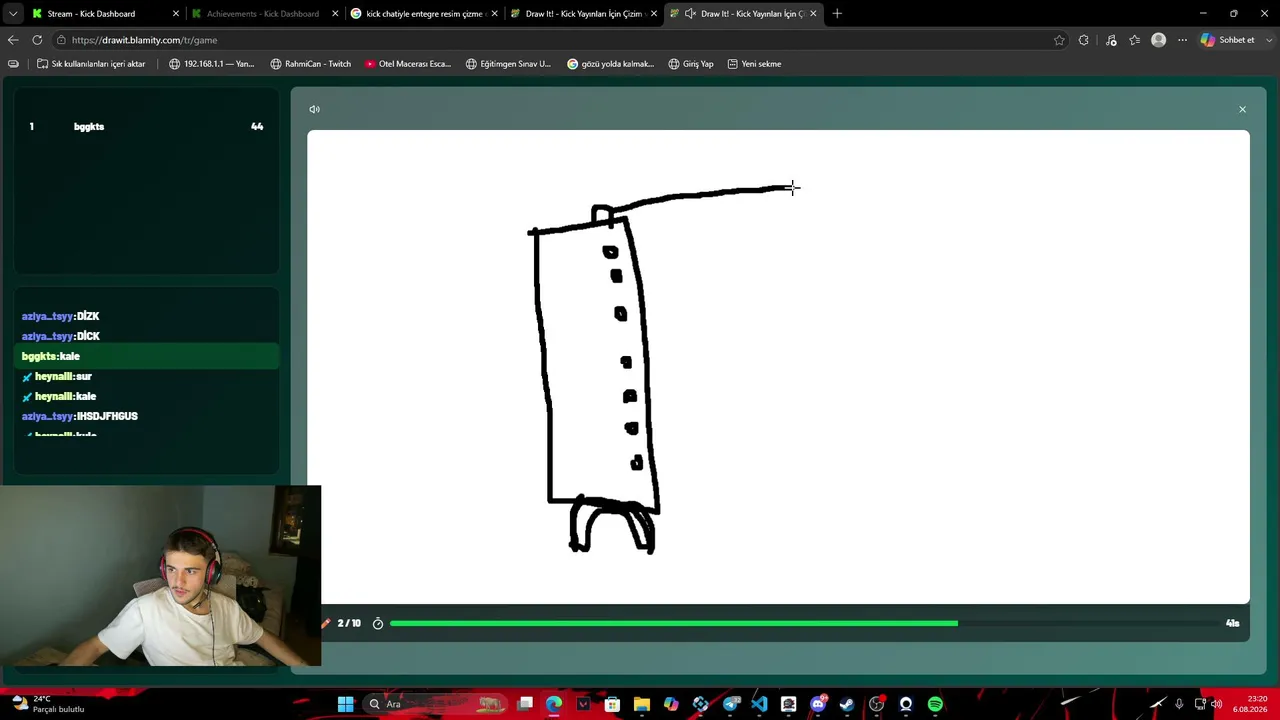Viewport: 1280px width, 720px height.
Task: Open Microsoft Store from the taskbar
Action: point(612,704)
